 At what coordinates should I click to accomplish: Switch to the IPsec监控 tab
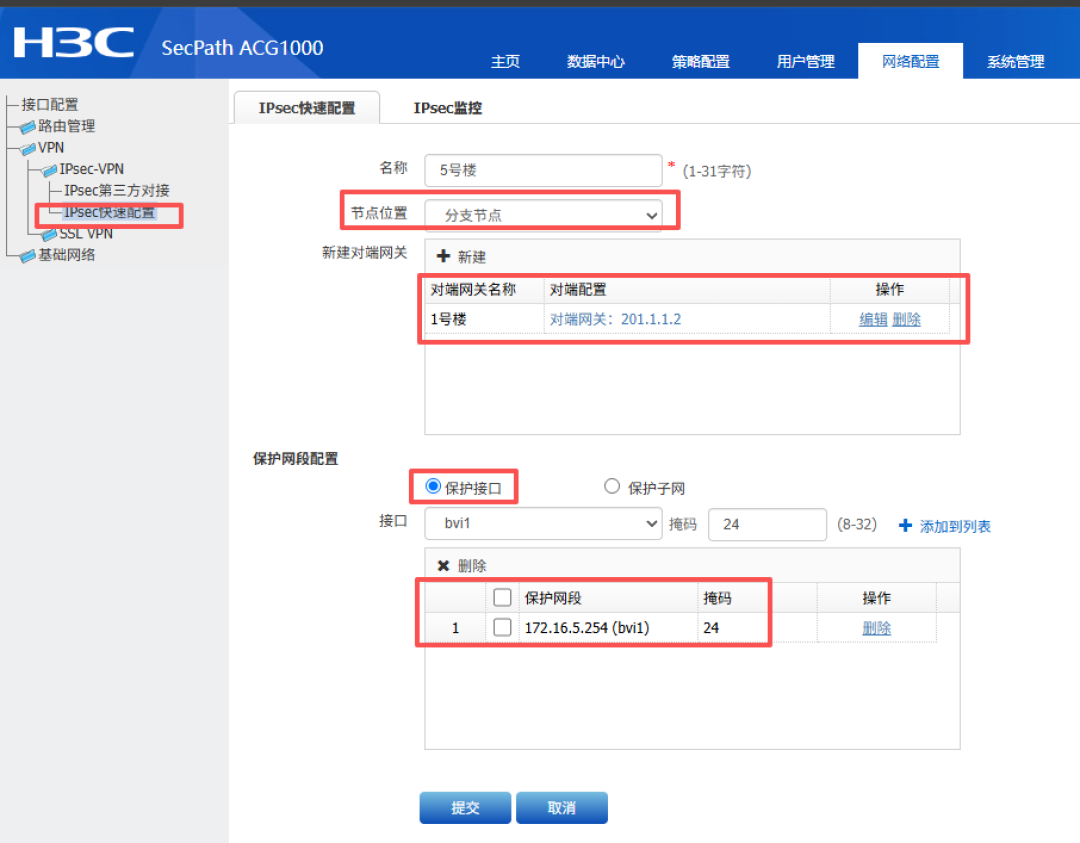(448, 108)
